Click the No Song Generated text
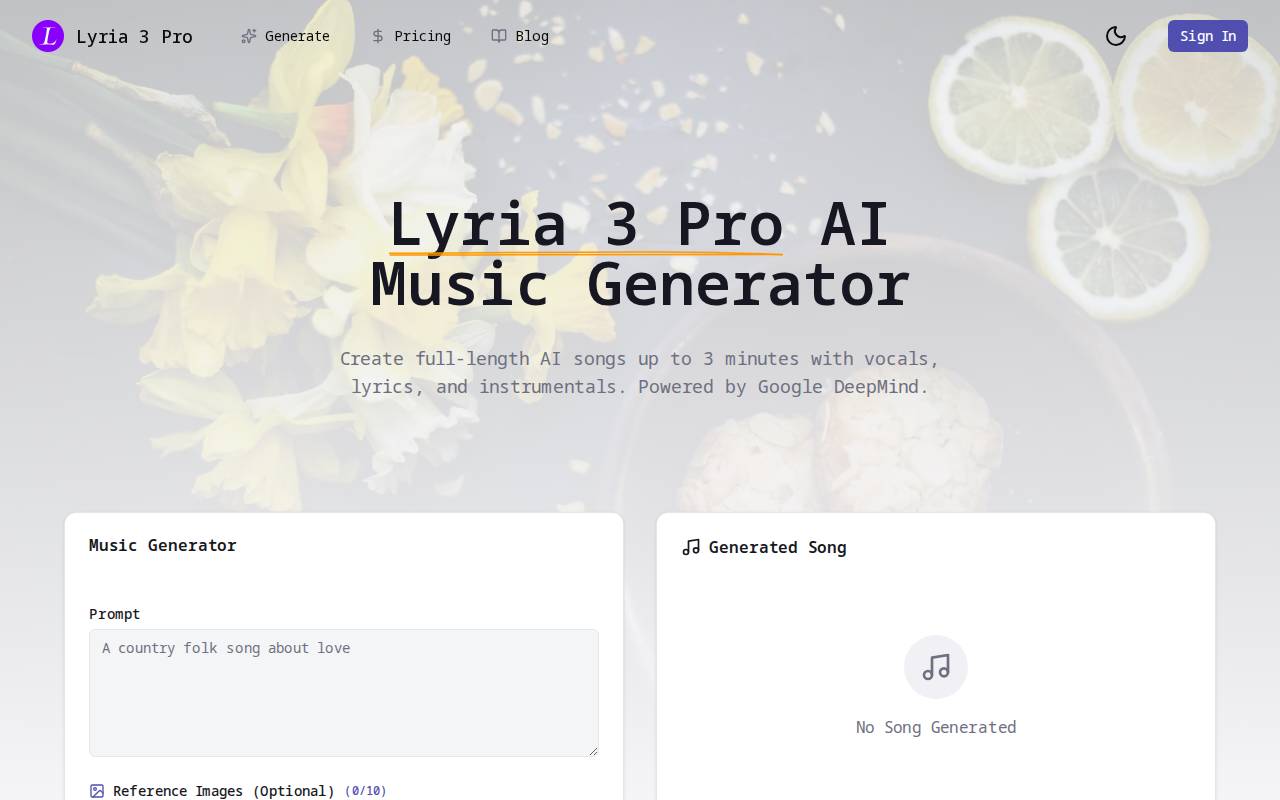Screen dimensions: 1280x800 tap(936, 727)
